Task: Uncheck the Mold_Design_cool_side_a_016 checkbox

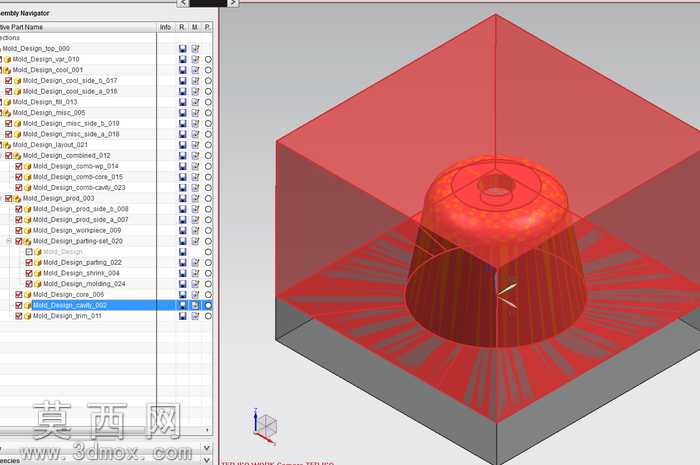Action: pos(8,91)
